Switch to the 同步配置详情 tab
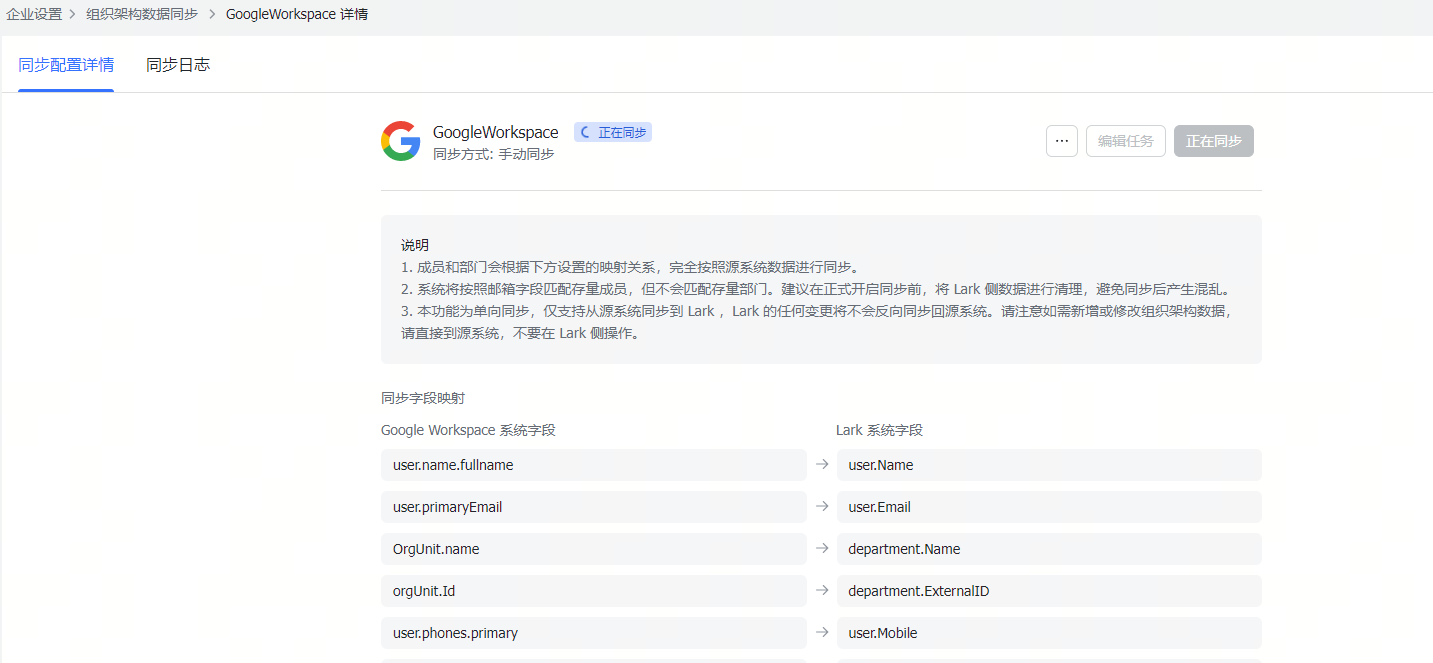The height and width of the screenshot is (663, 1433). (66, 65)
